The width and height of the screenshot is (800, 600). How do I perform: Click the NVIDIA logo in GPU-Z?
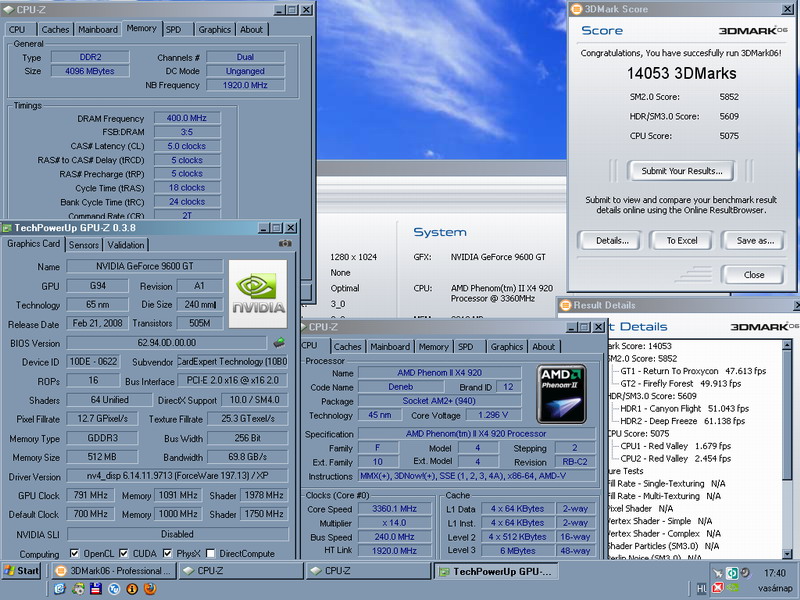[x=257, y=291]
